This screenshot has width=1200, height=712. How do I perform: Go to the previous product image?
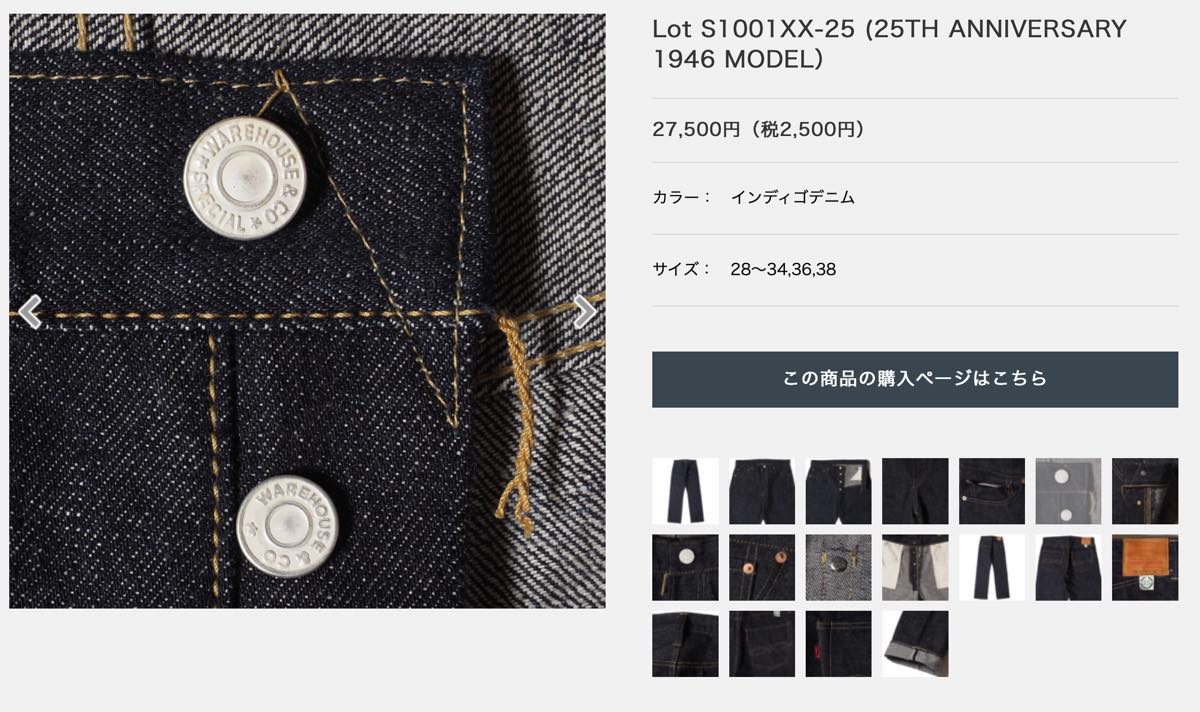pyautogui.click(x=30, y=311)
